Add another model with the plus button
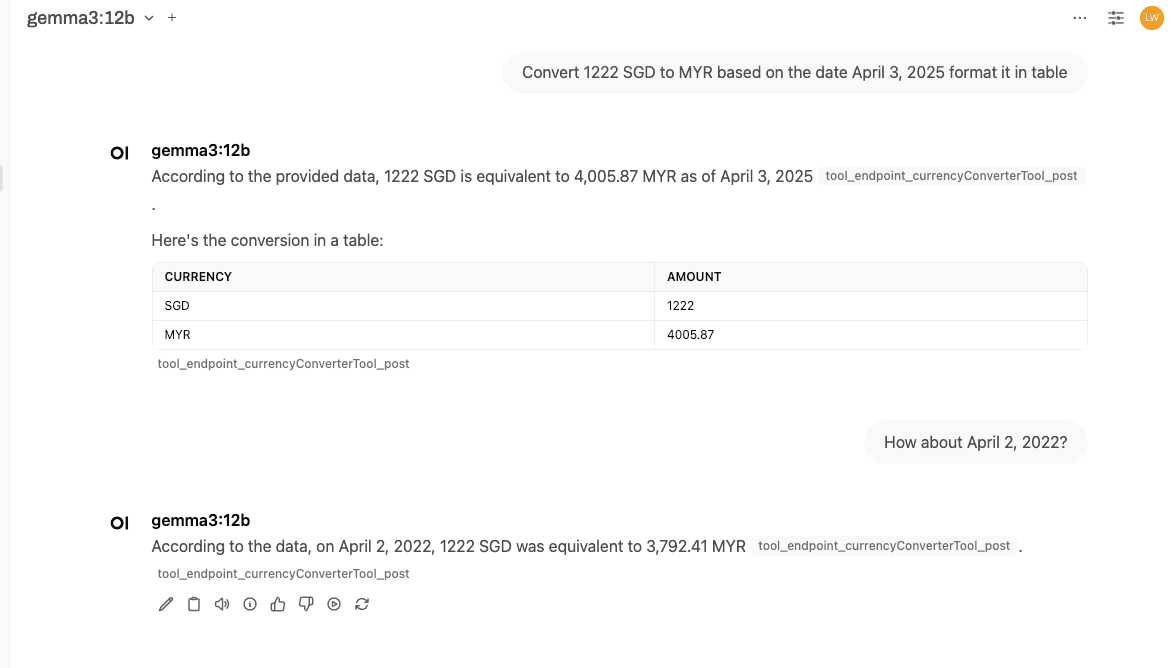Viewport: 1176px width, 668px height. pos(172,18)
